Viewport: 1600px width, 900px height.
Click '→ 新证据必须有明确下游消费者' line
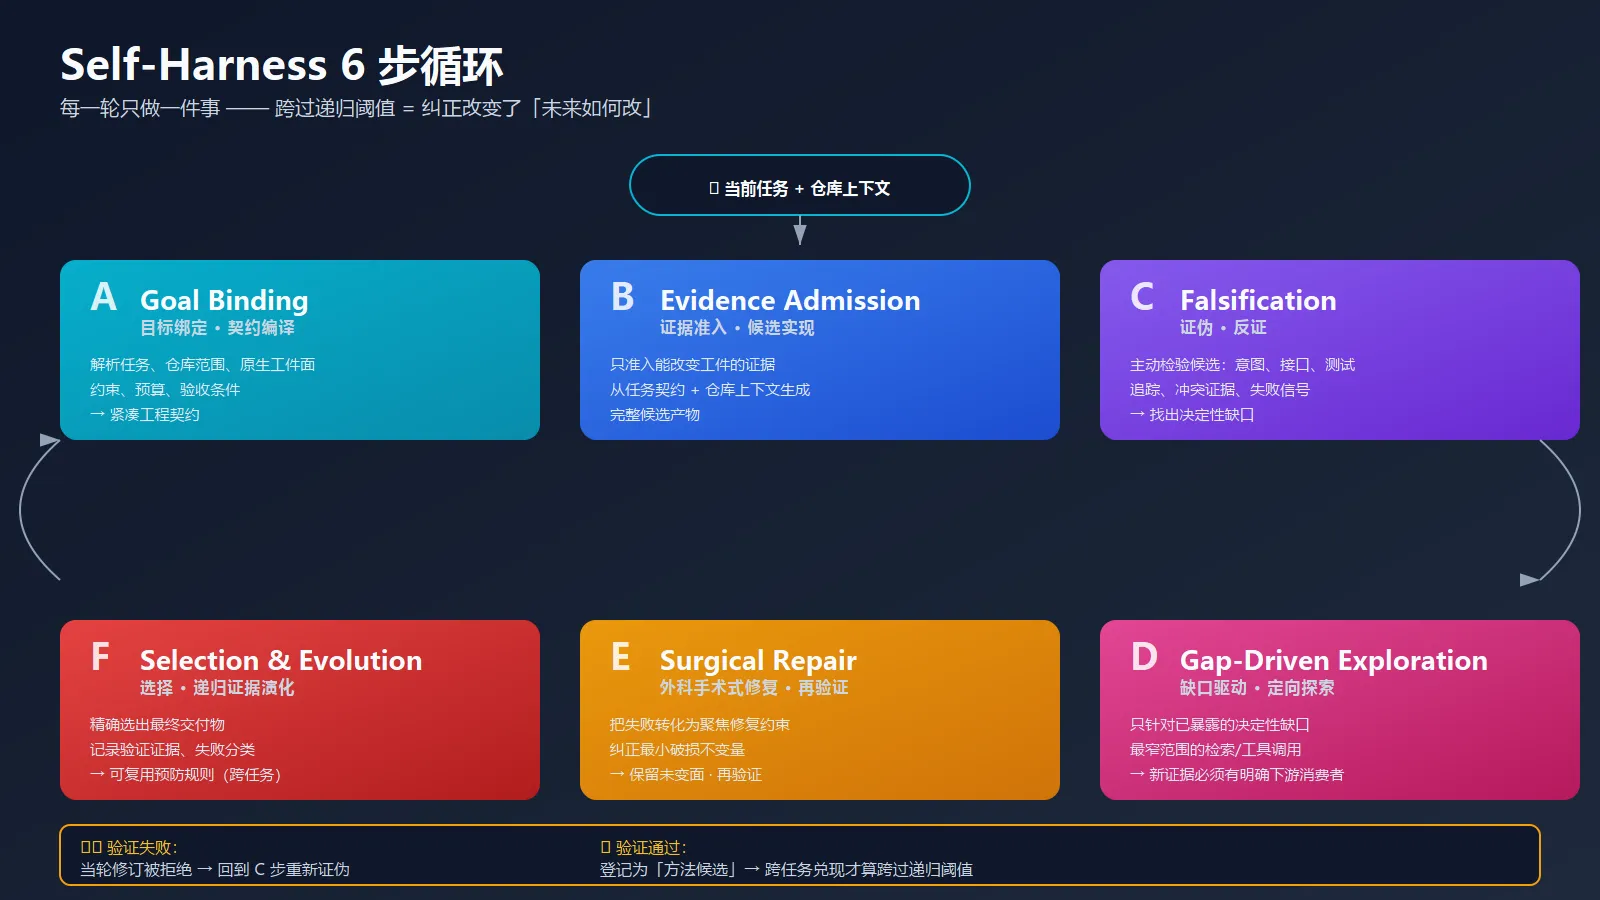coord(1237,775)
